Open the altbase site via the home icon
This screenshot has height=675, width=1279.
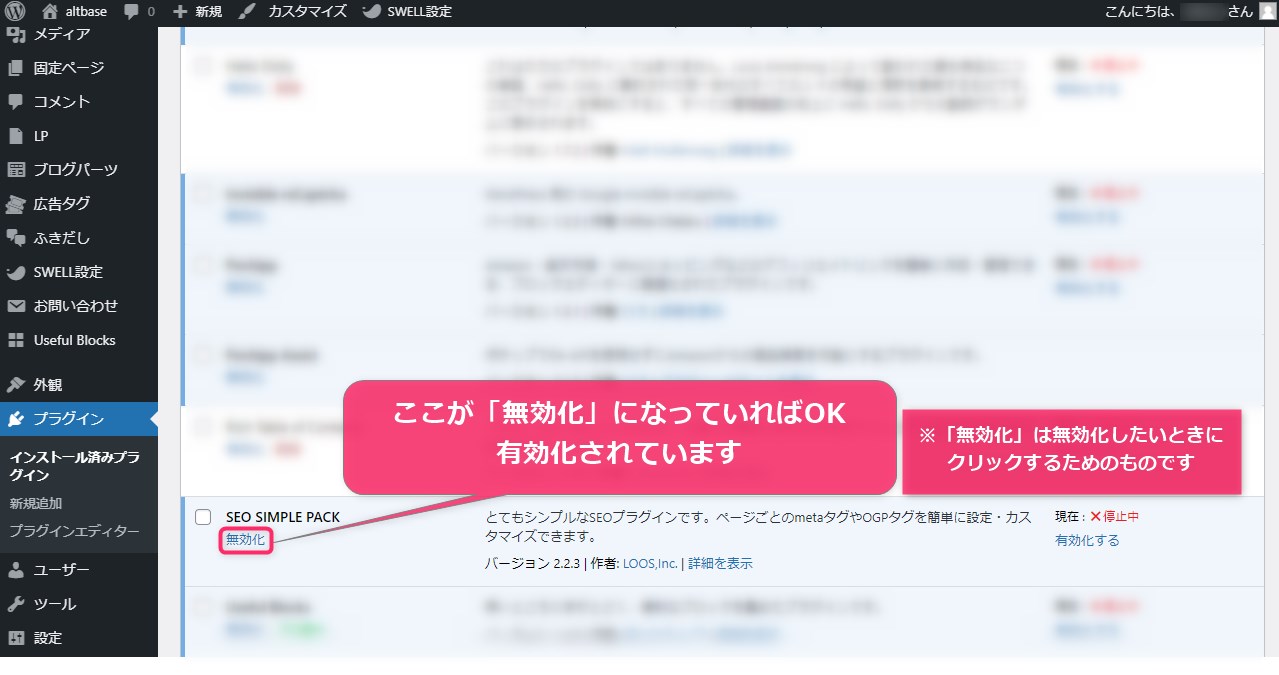(47, 11)
